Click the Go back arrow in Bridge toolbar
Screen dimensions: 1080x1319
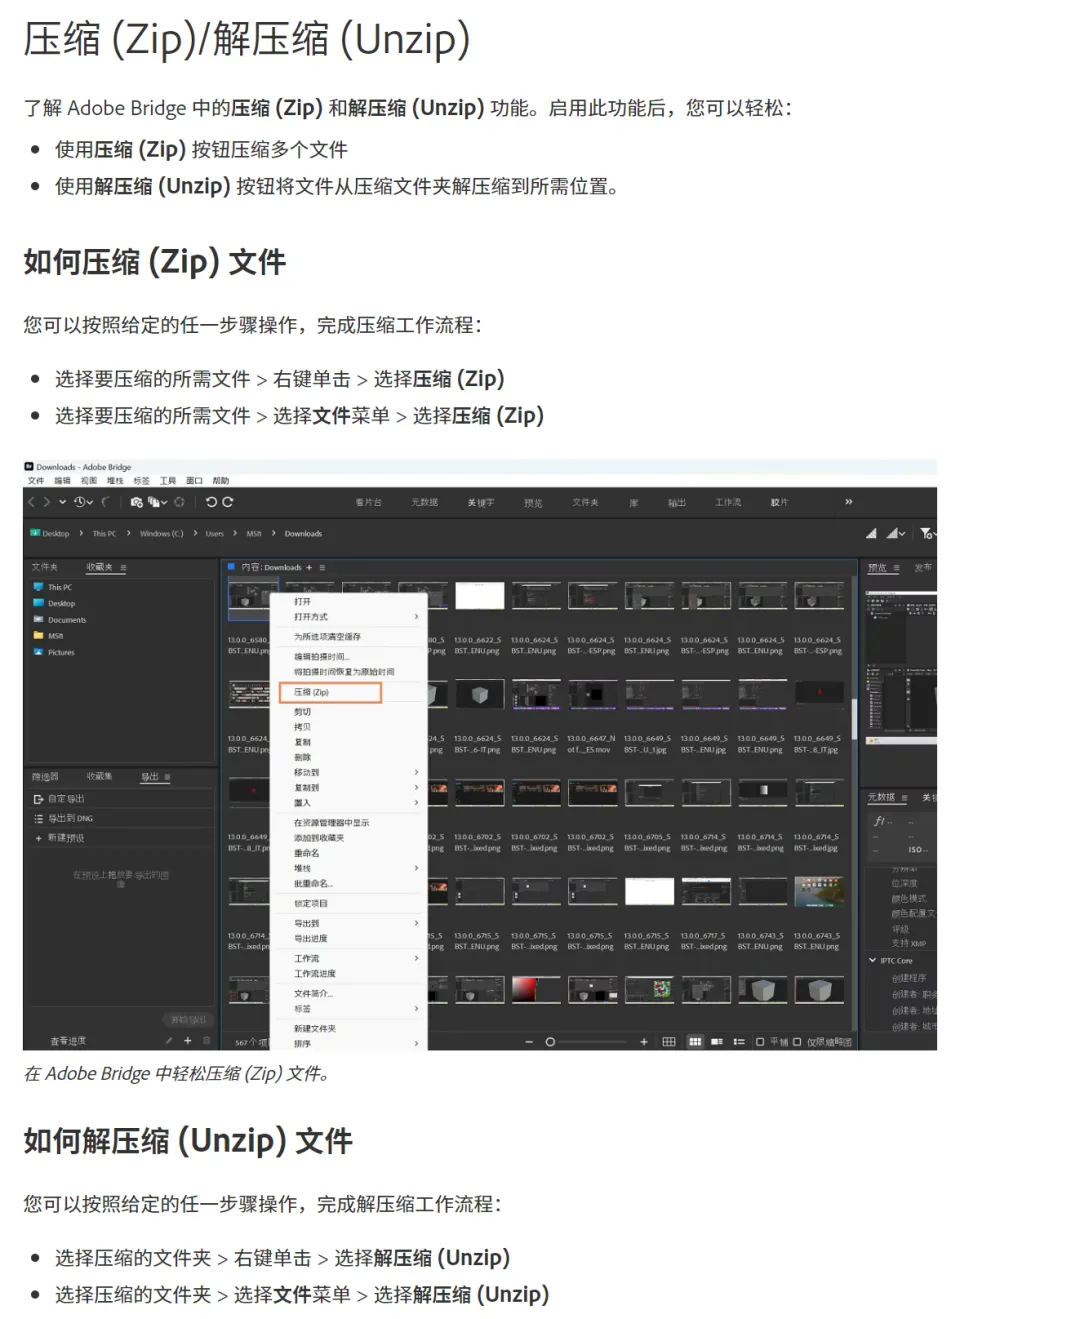(x=31, y=502)
